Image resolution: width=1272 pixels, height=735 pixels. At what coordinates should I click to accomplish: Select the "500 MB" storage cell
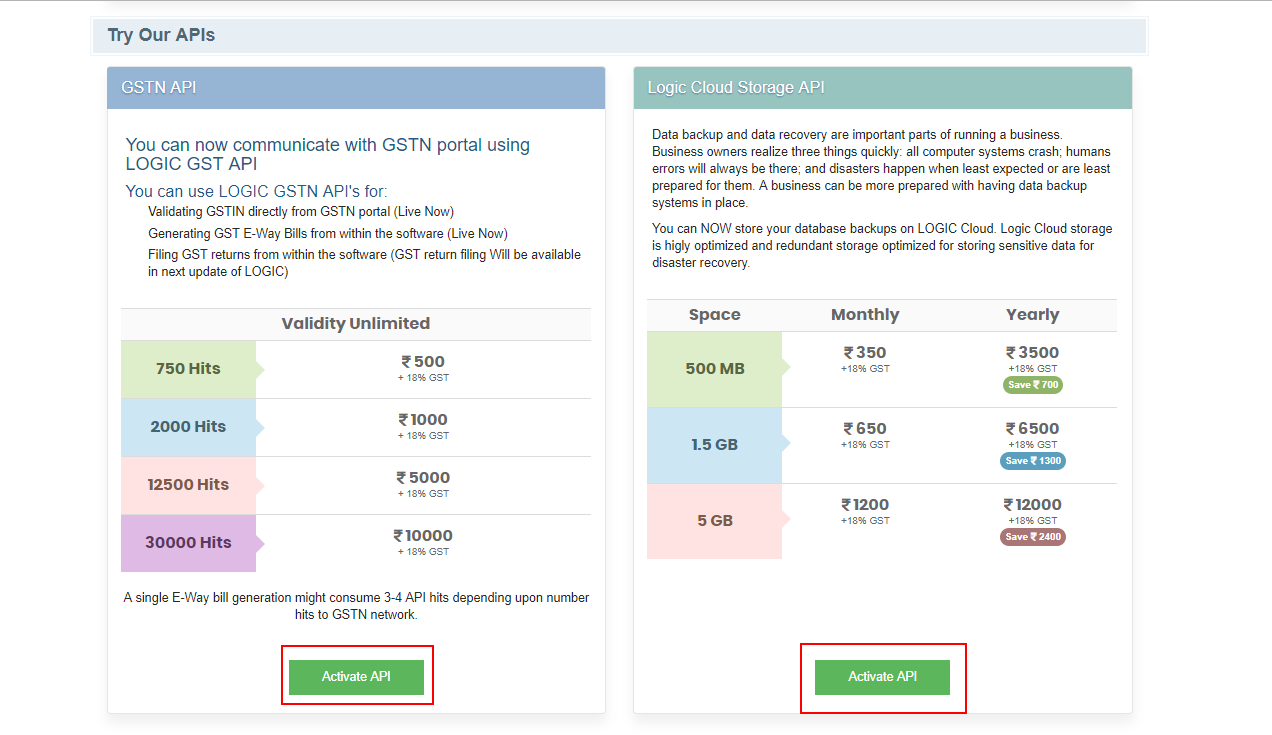715,369
